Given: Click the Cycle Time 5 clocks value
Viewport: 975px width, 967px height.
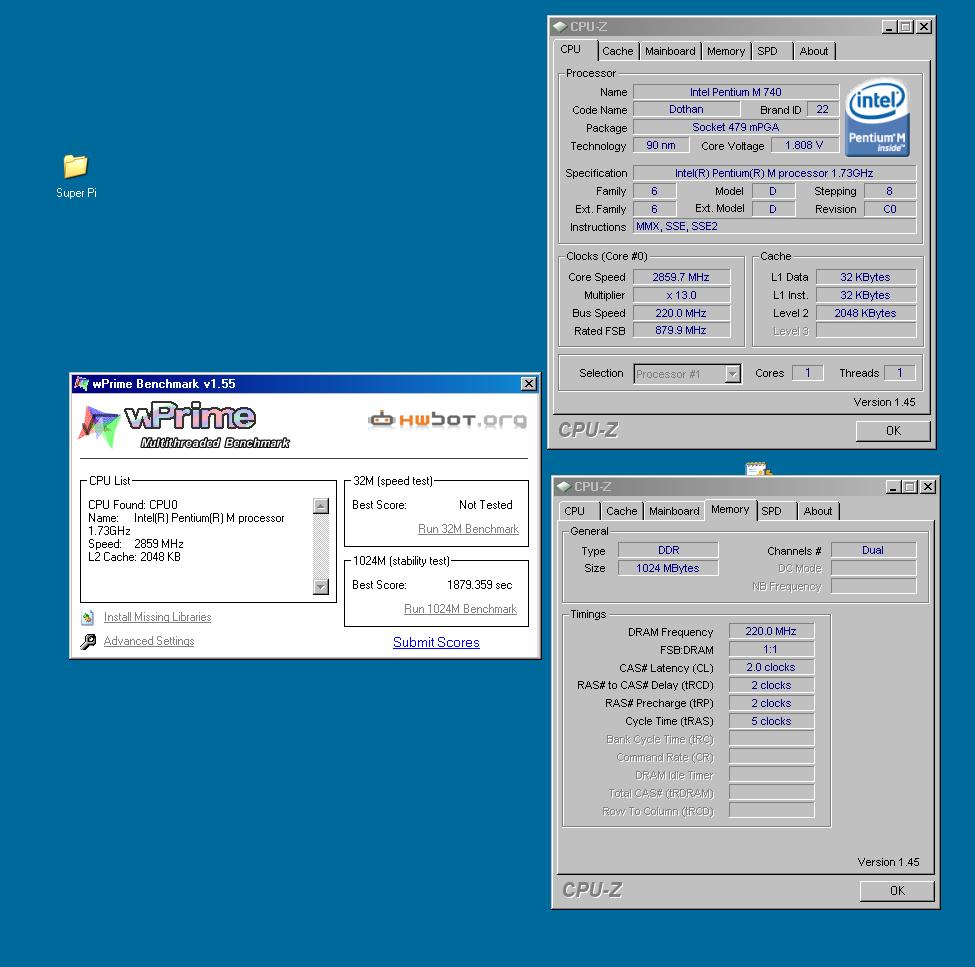Looking at the screenshot, I should click(771, 721).
